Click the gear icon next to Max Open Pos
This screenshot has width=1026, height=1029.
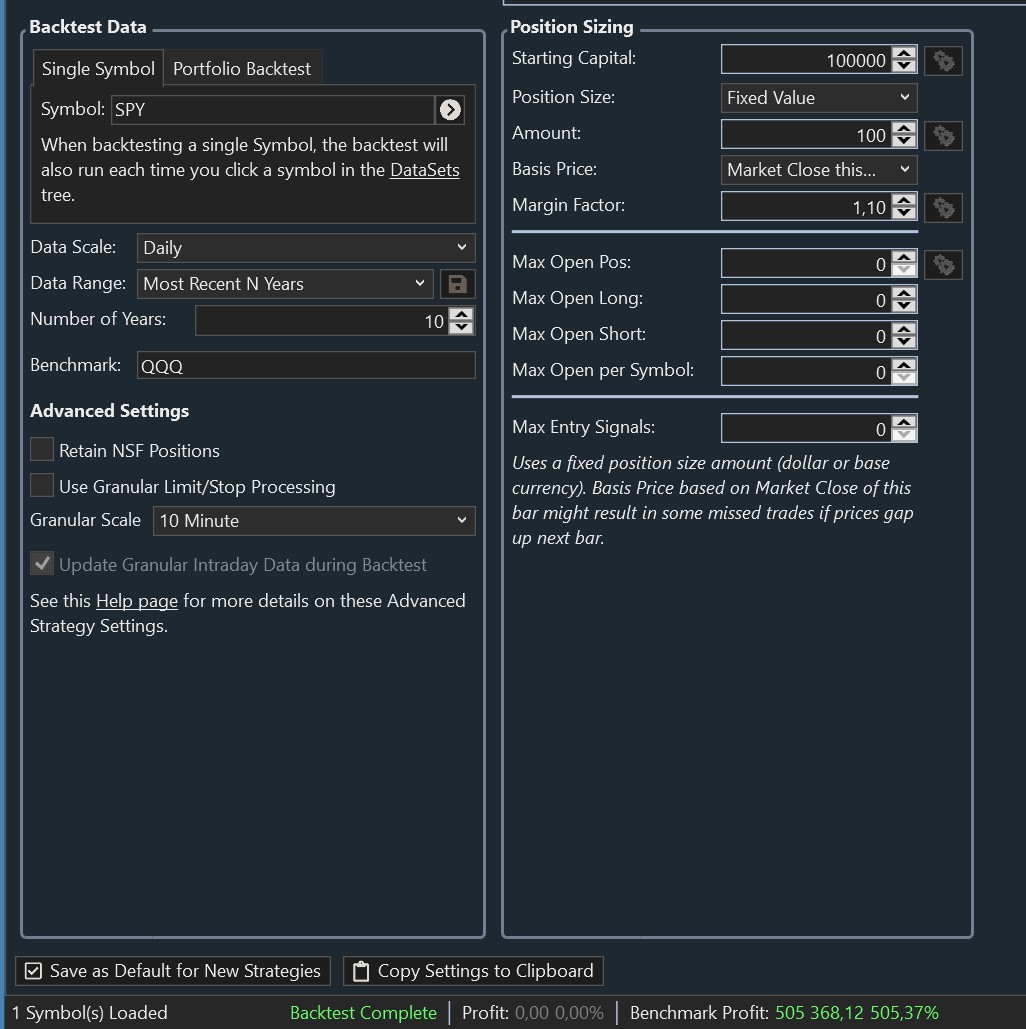pyautogui.click(x=943, y=265)
